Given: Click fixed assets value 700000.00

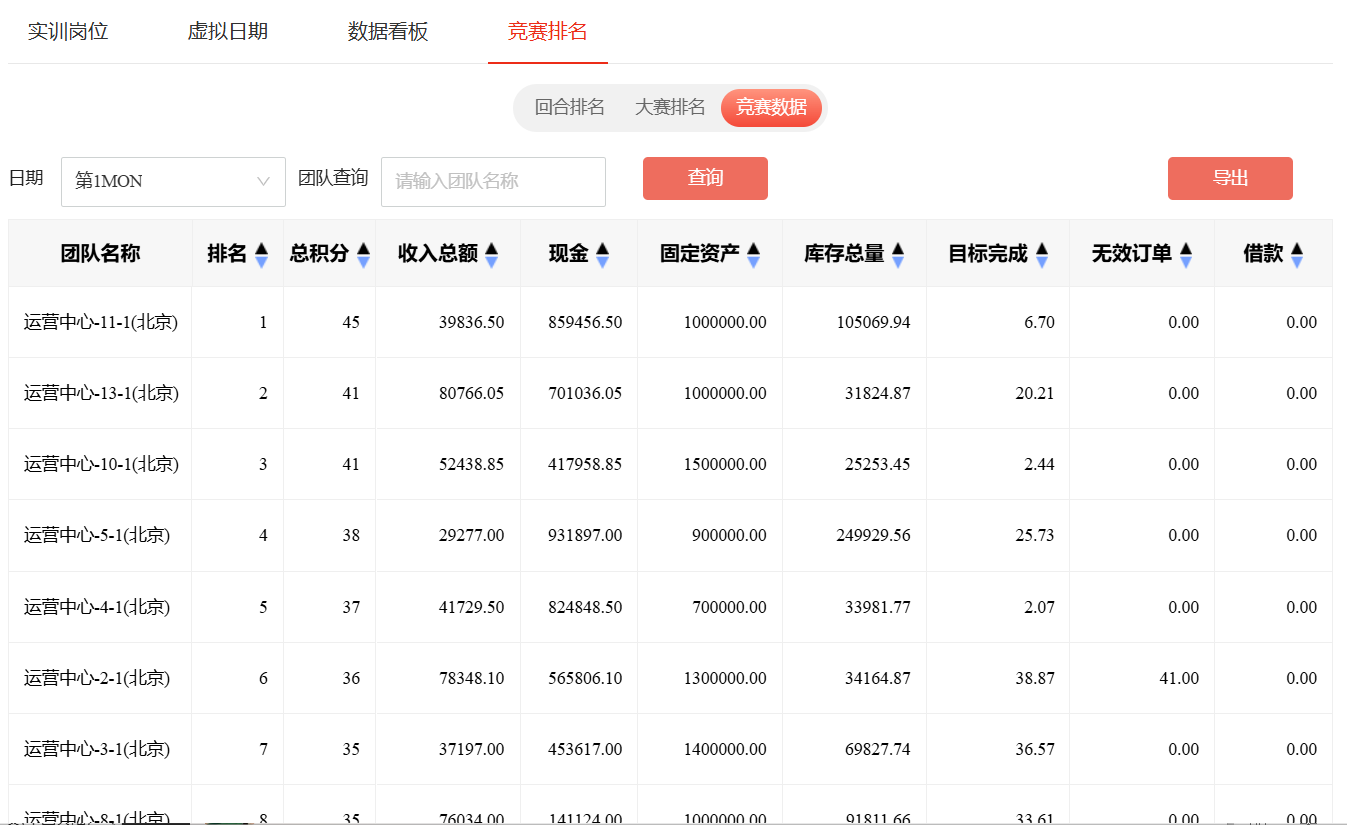Looking at the screenshot, I should click(x=729, y=607).
